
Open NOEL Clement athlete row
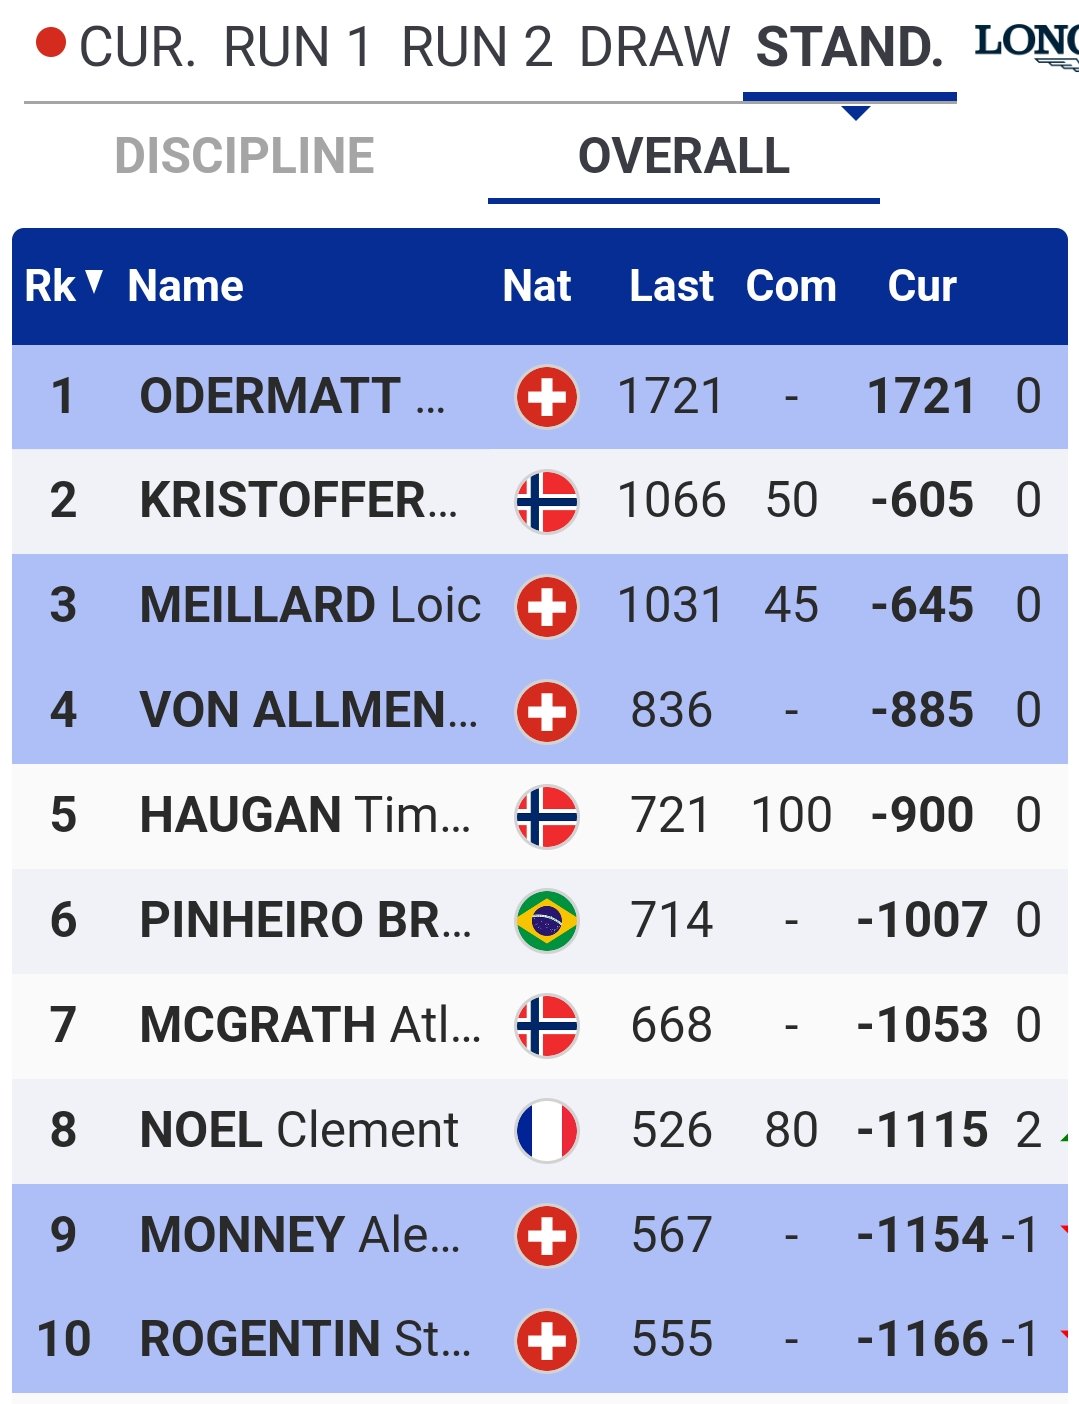540,1131
